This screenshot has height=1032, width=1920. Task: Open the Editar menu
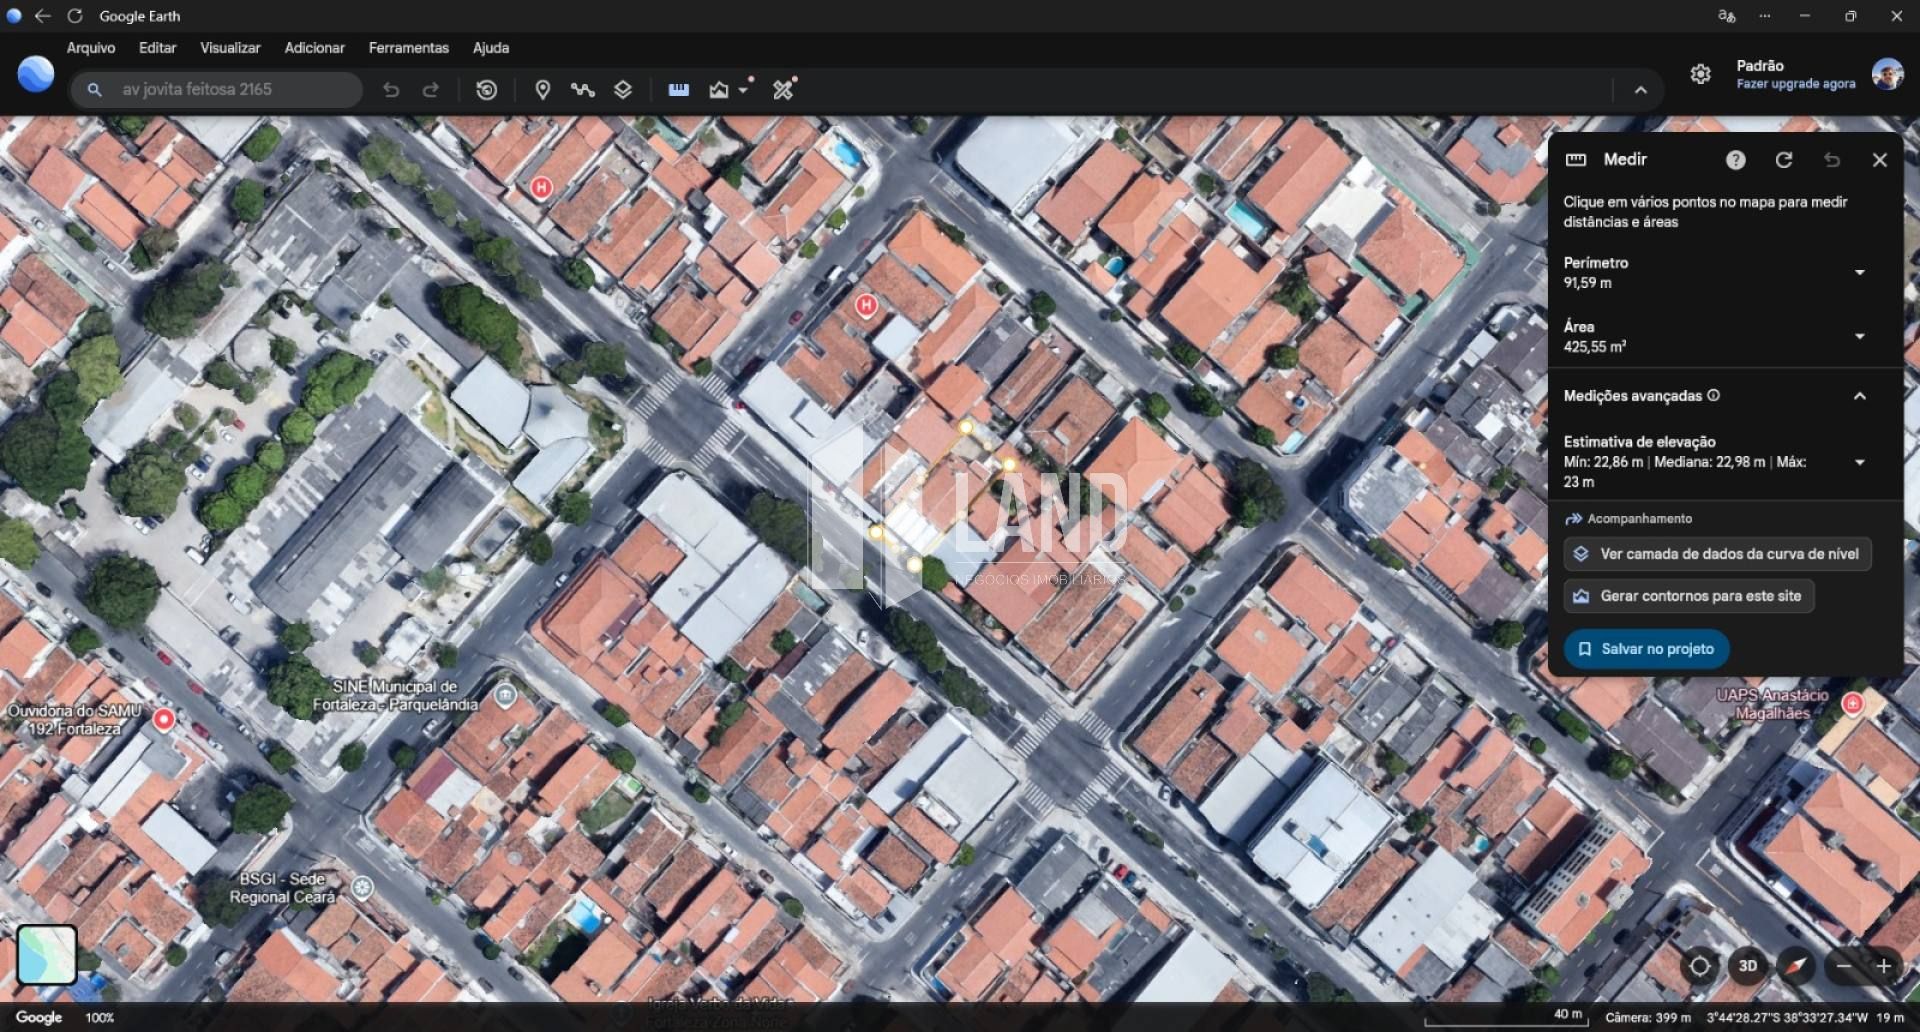coord(157,48)
